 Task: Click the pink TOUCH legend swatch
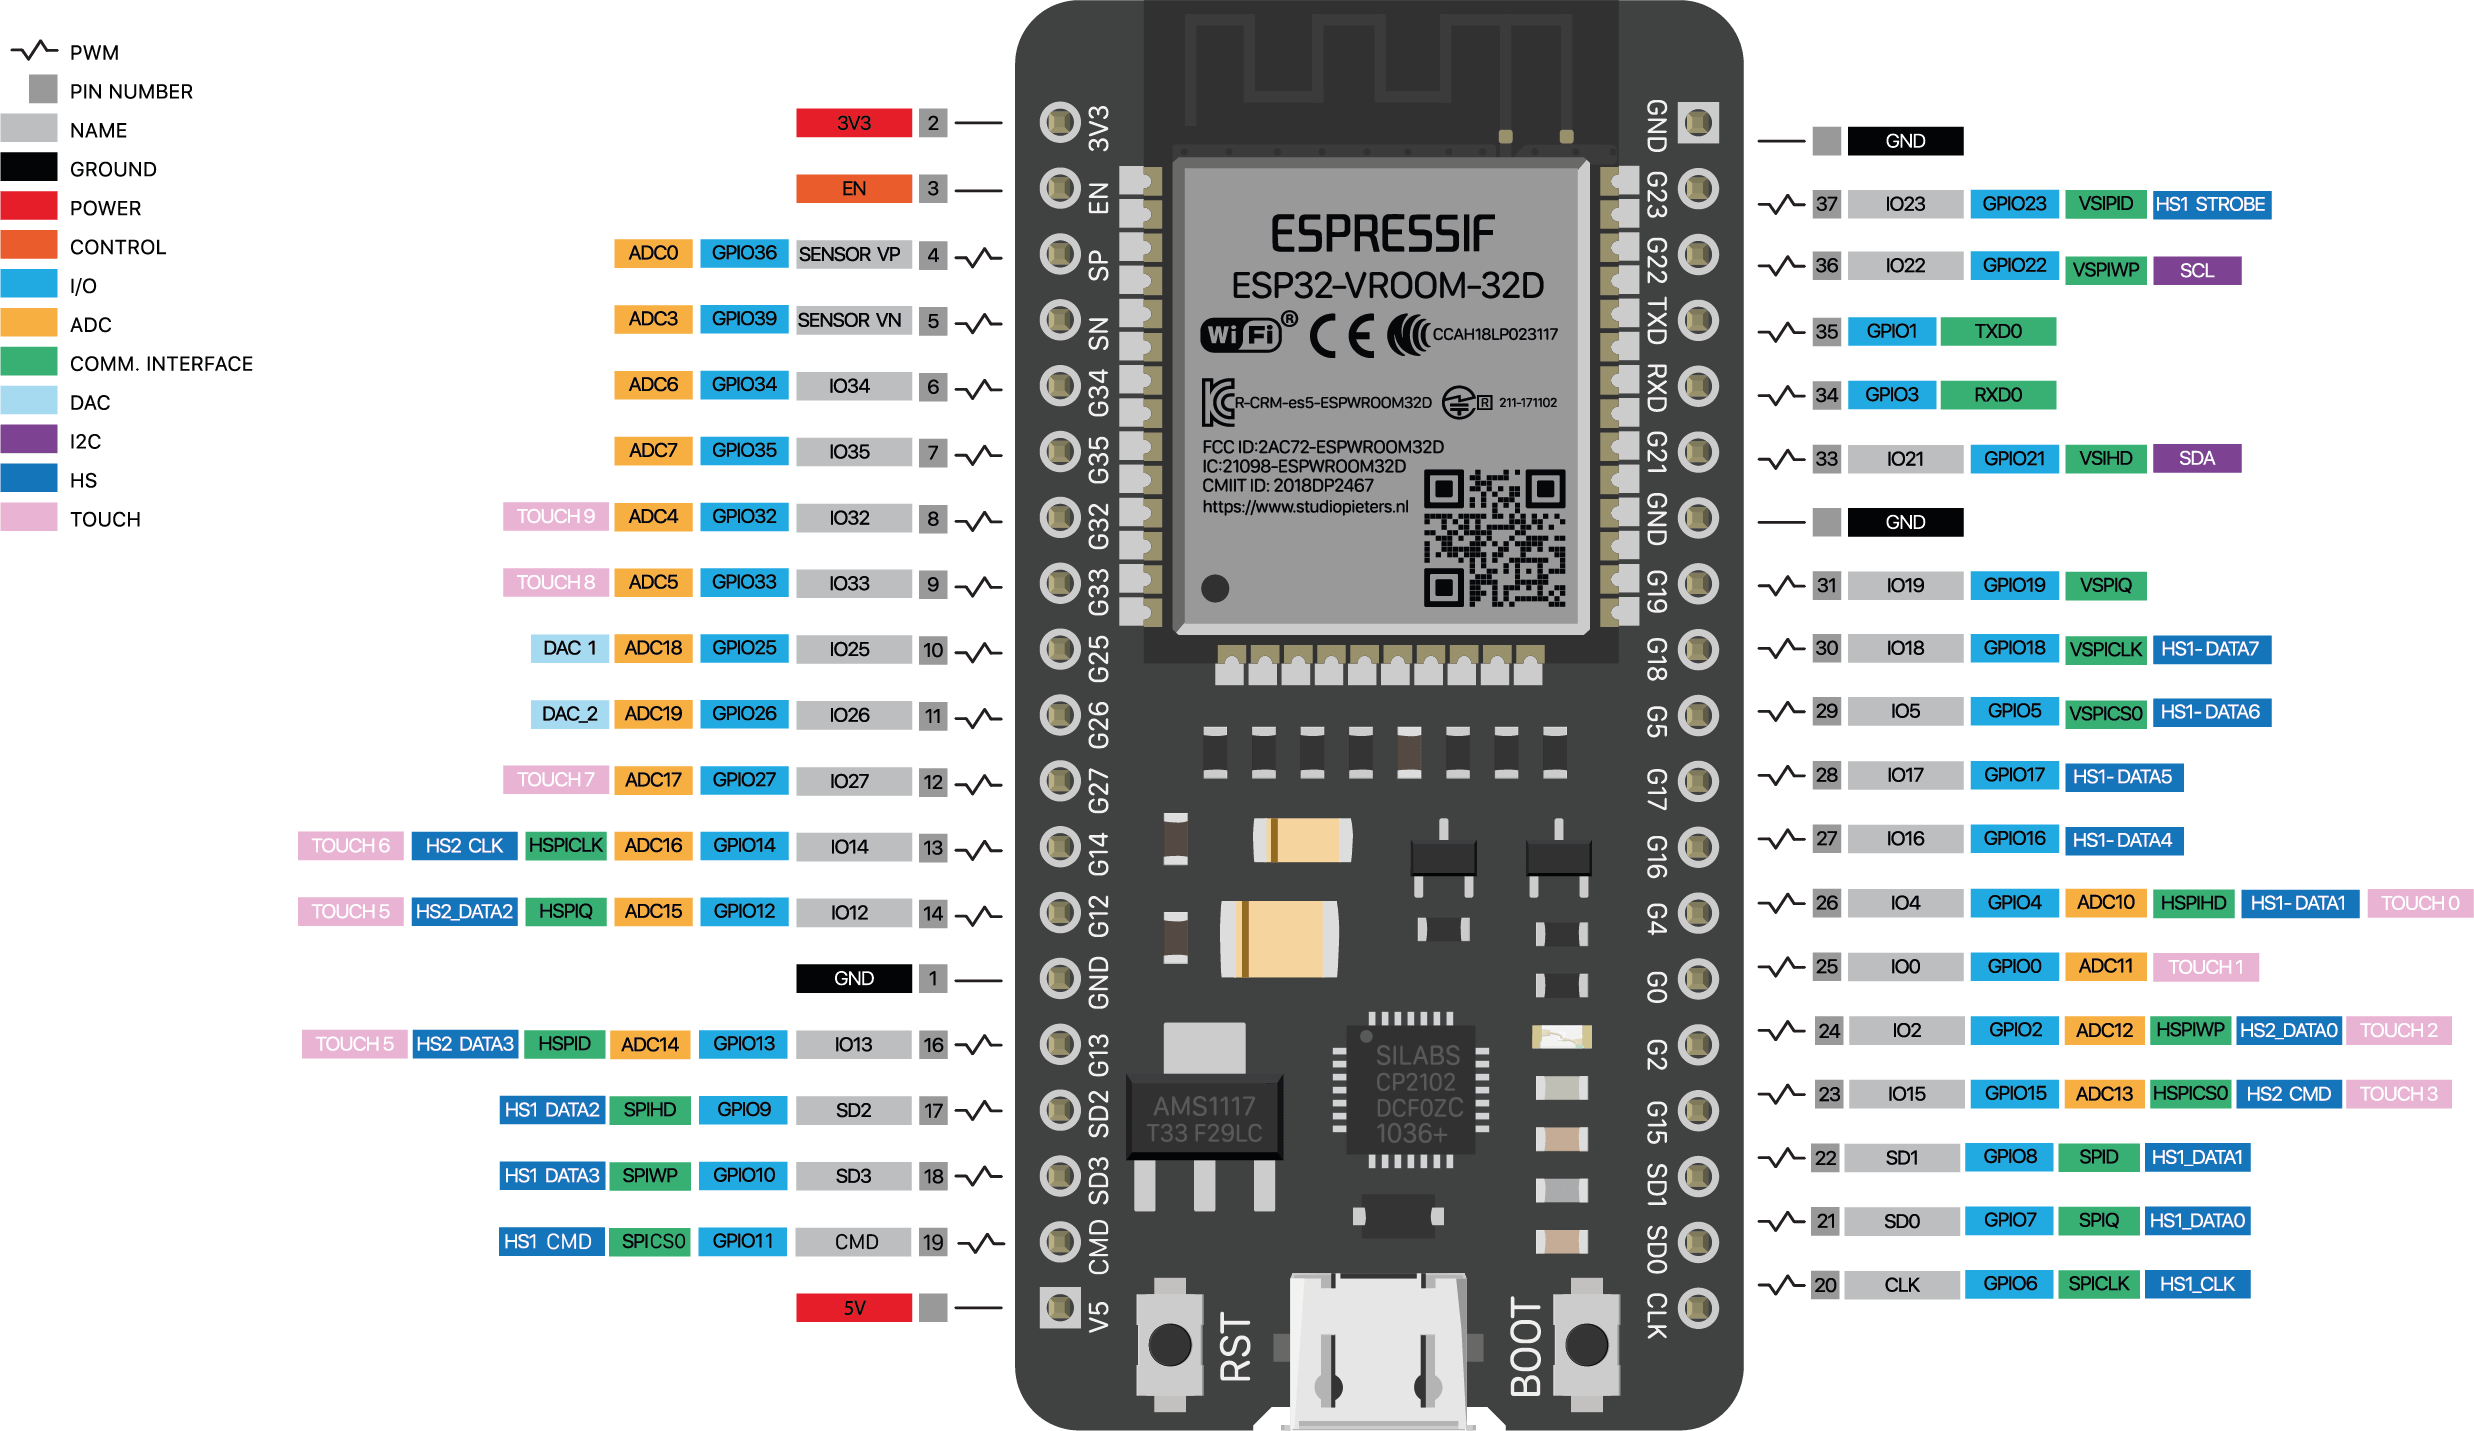point(29,518)
